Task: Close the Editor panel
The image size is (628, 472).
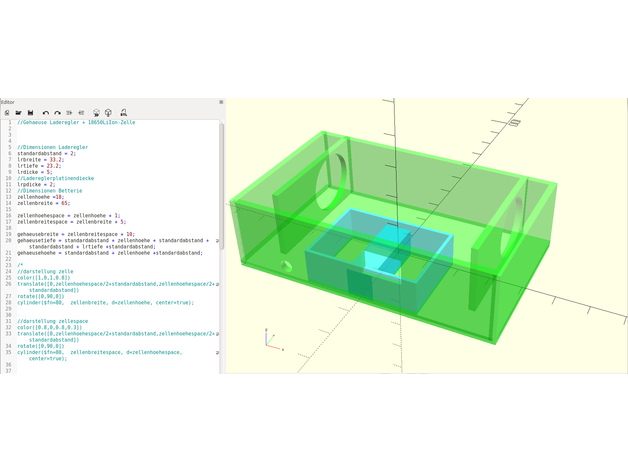Action: tap(221, 102)
